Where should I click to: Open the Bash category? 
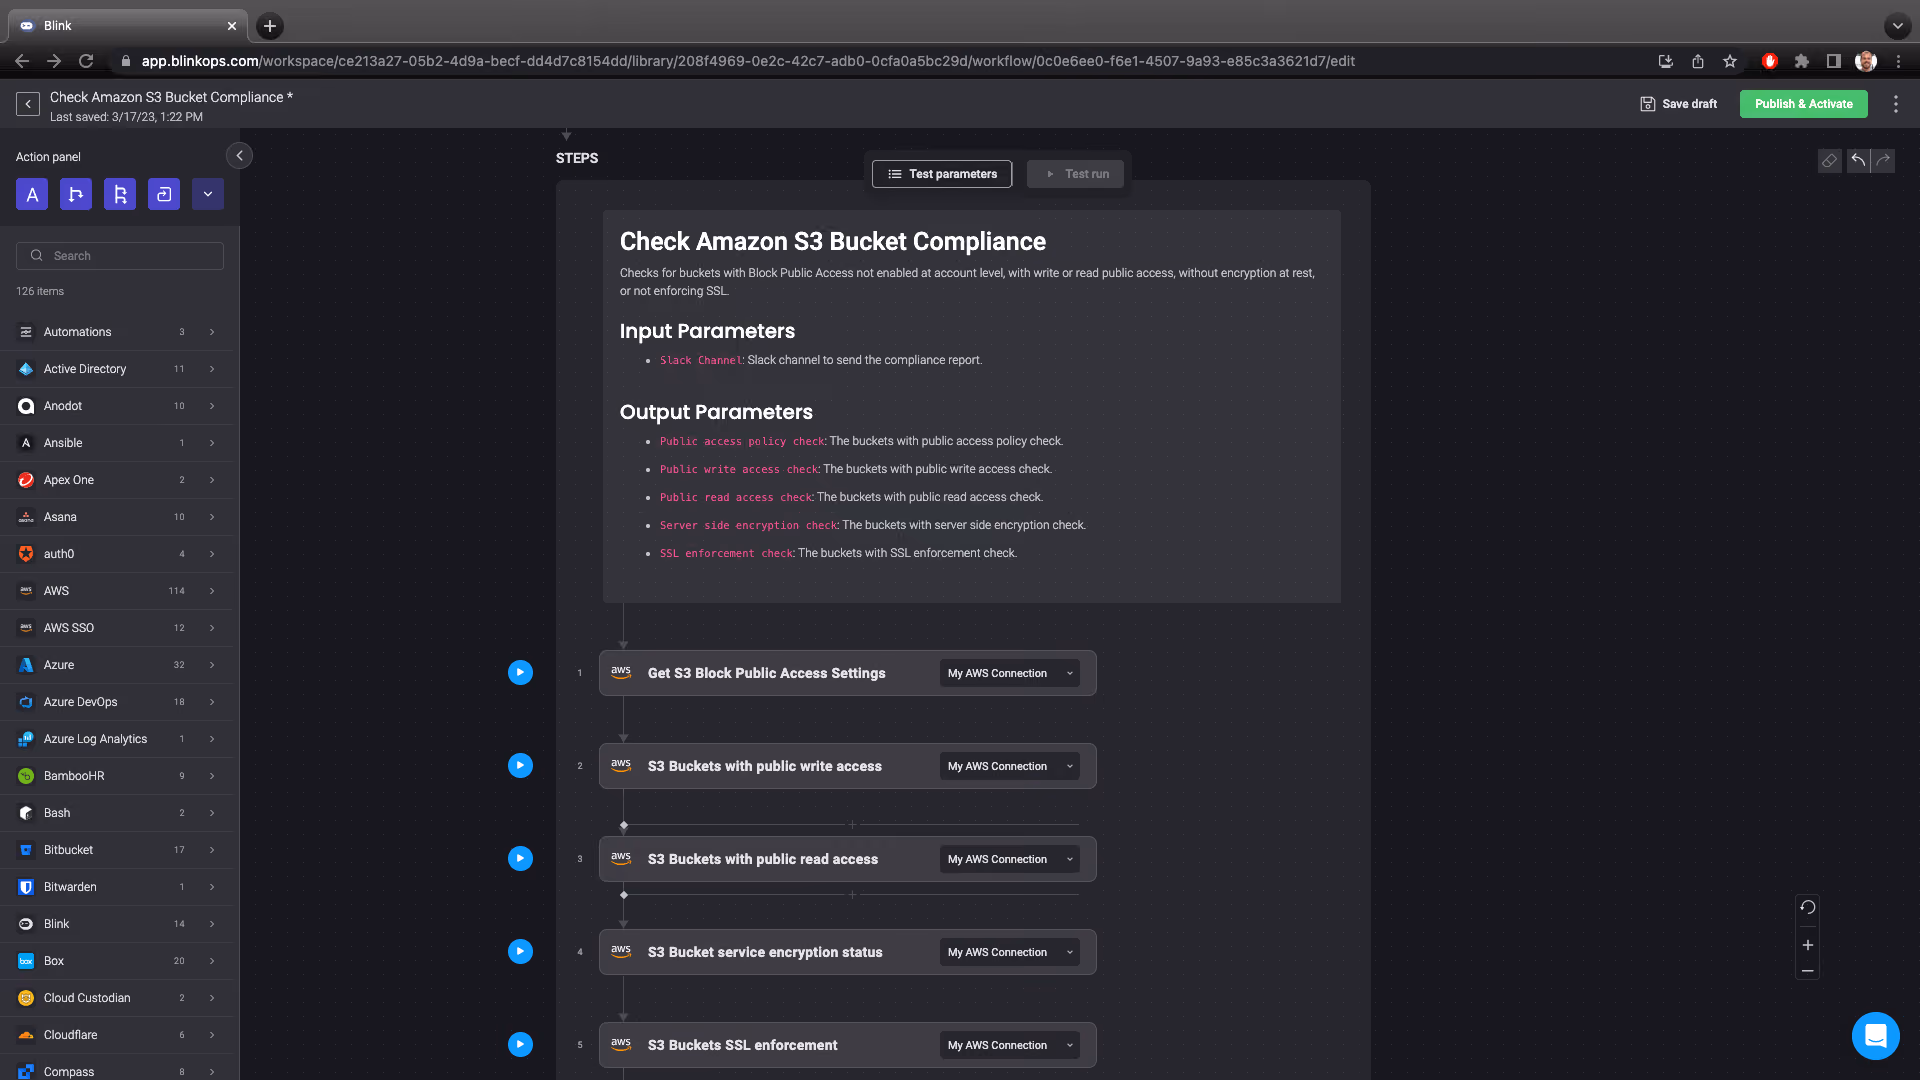116,813
